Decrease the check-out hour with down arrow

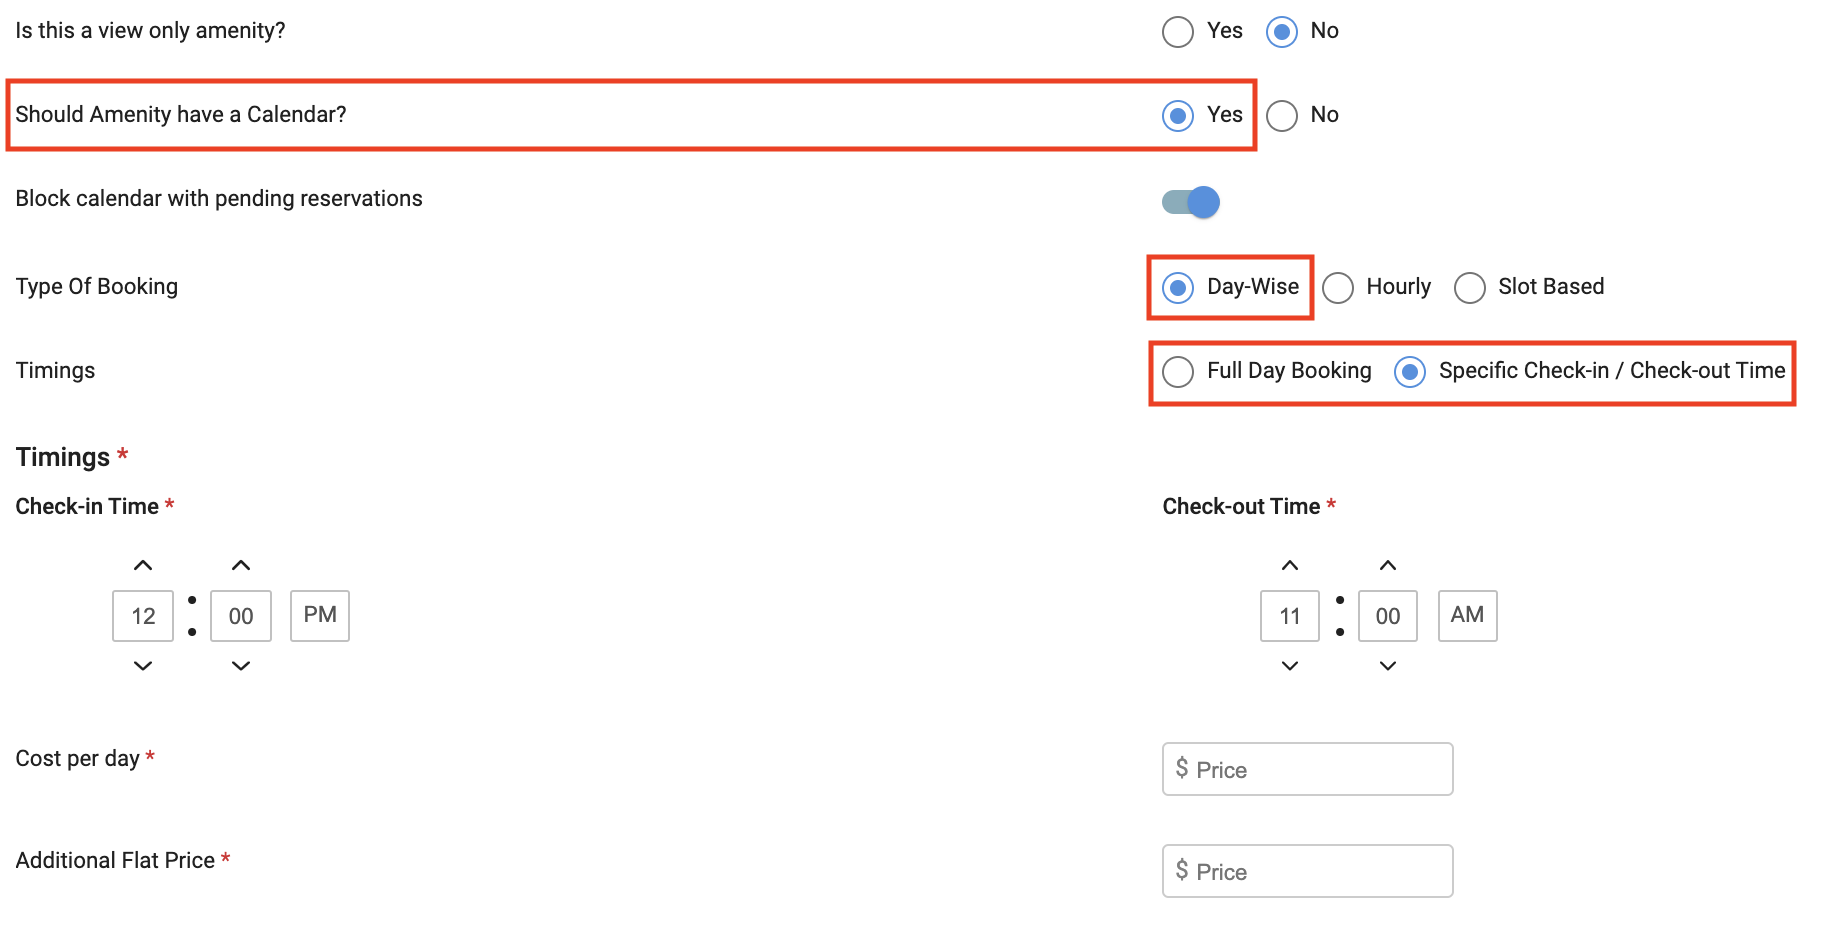pyautogui.click(x=1290, y=666)
